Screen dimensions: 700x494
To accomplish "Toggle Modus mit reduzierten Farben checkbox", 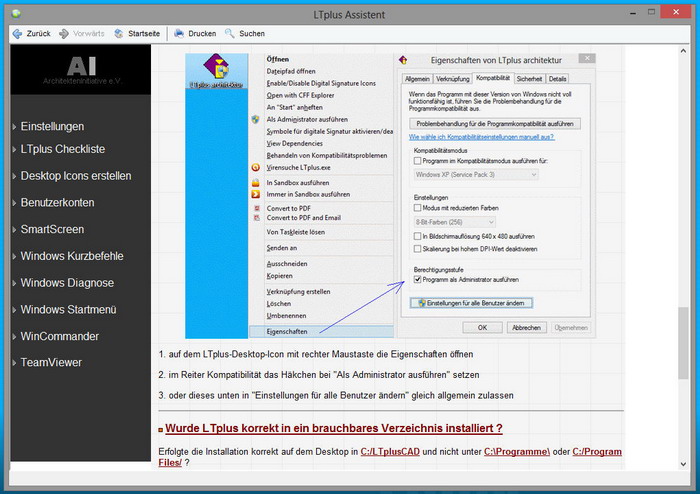I will [417, 208].
